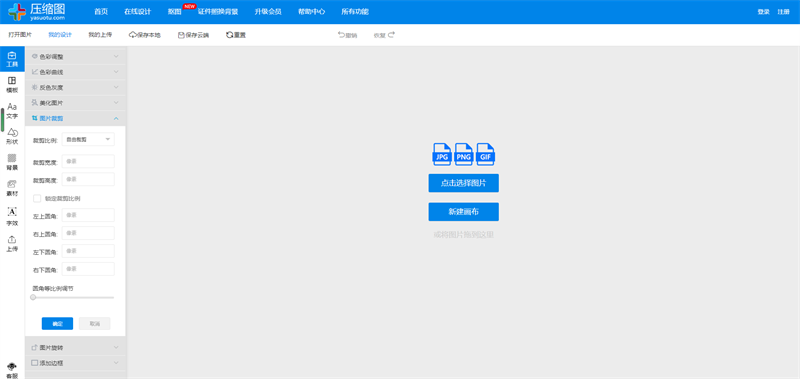Open 在线设计 online design menu item

point(137,12)
